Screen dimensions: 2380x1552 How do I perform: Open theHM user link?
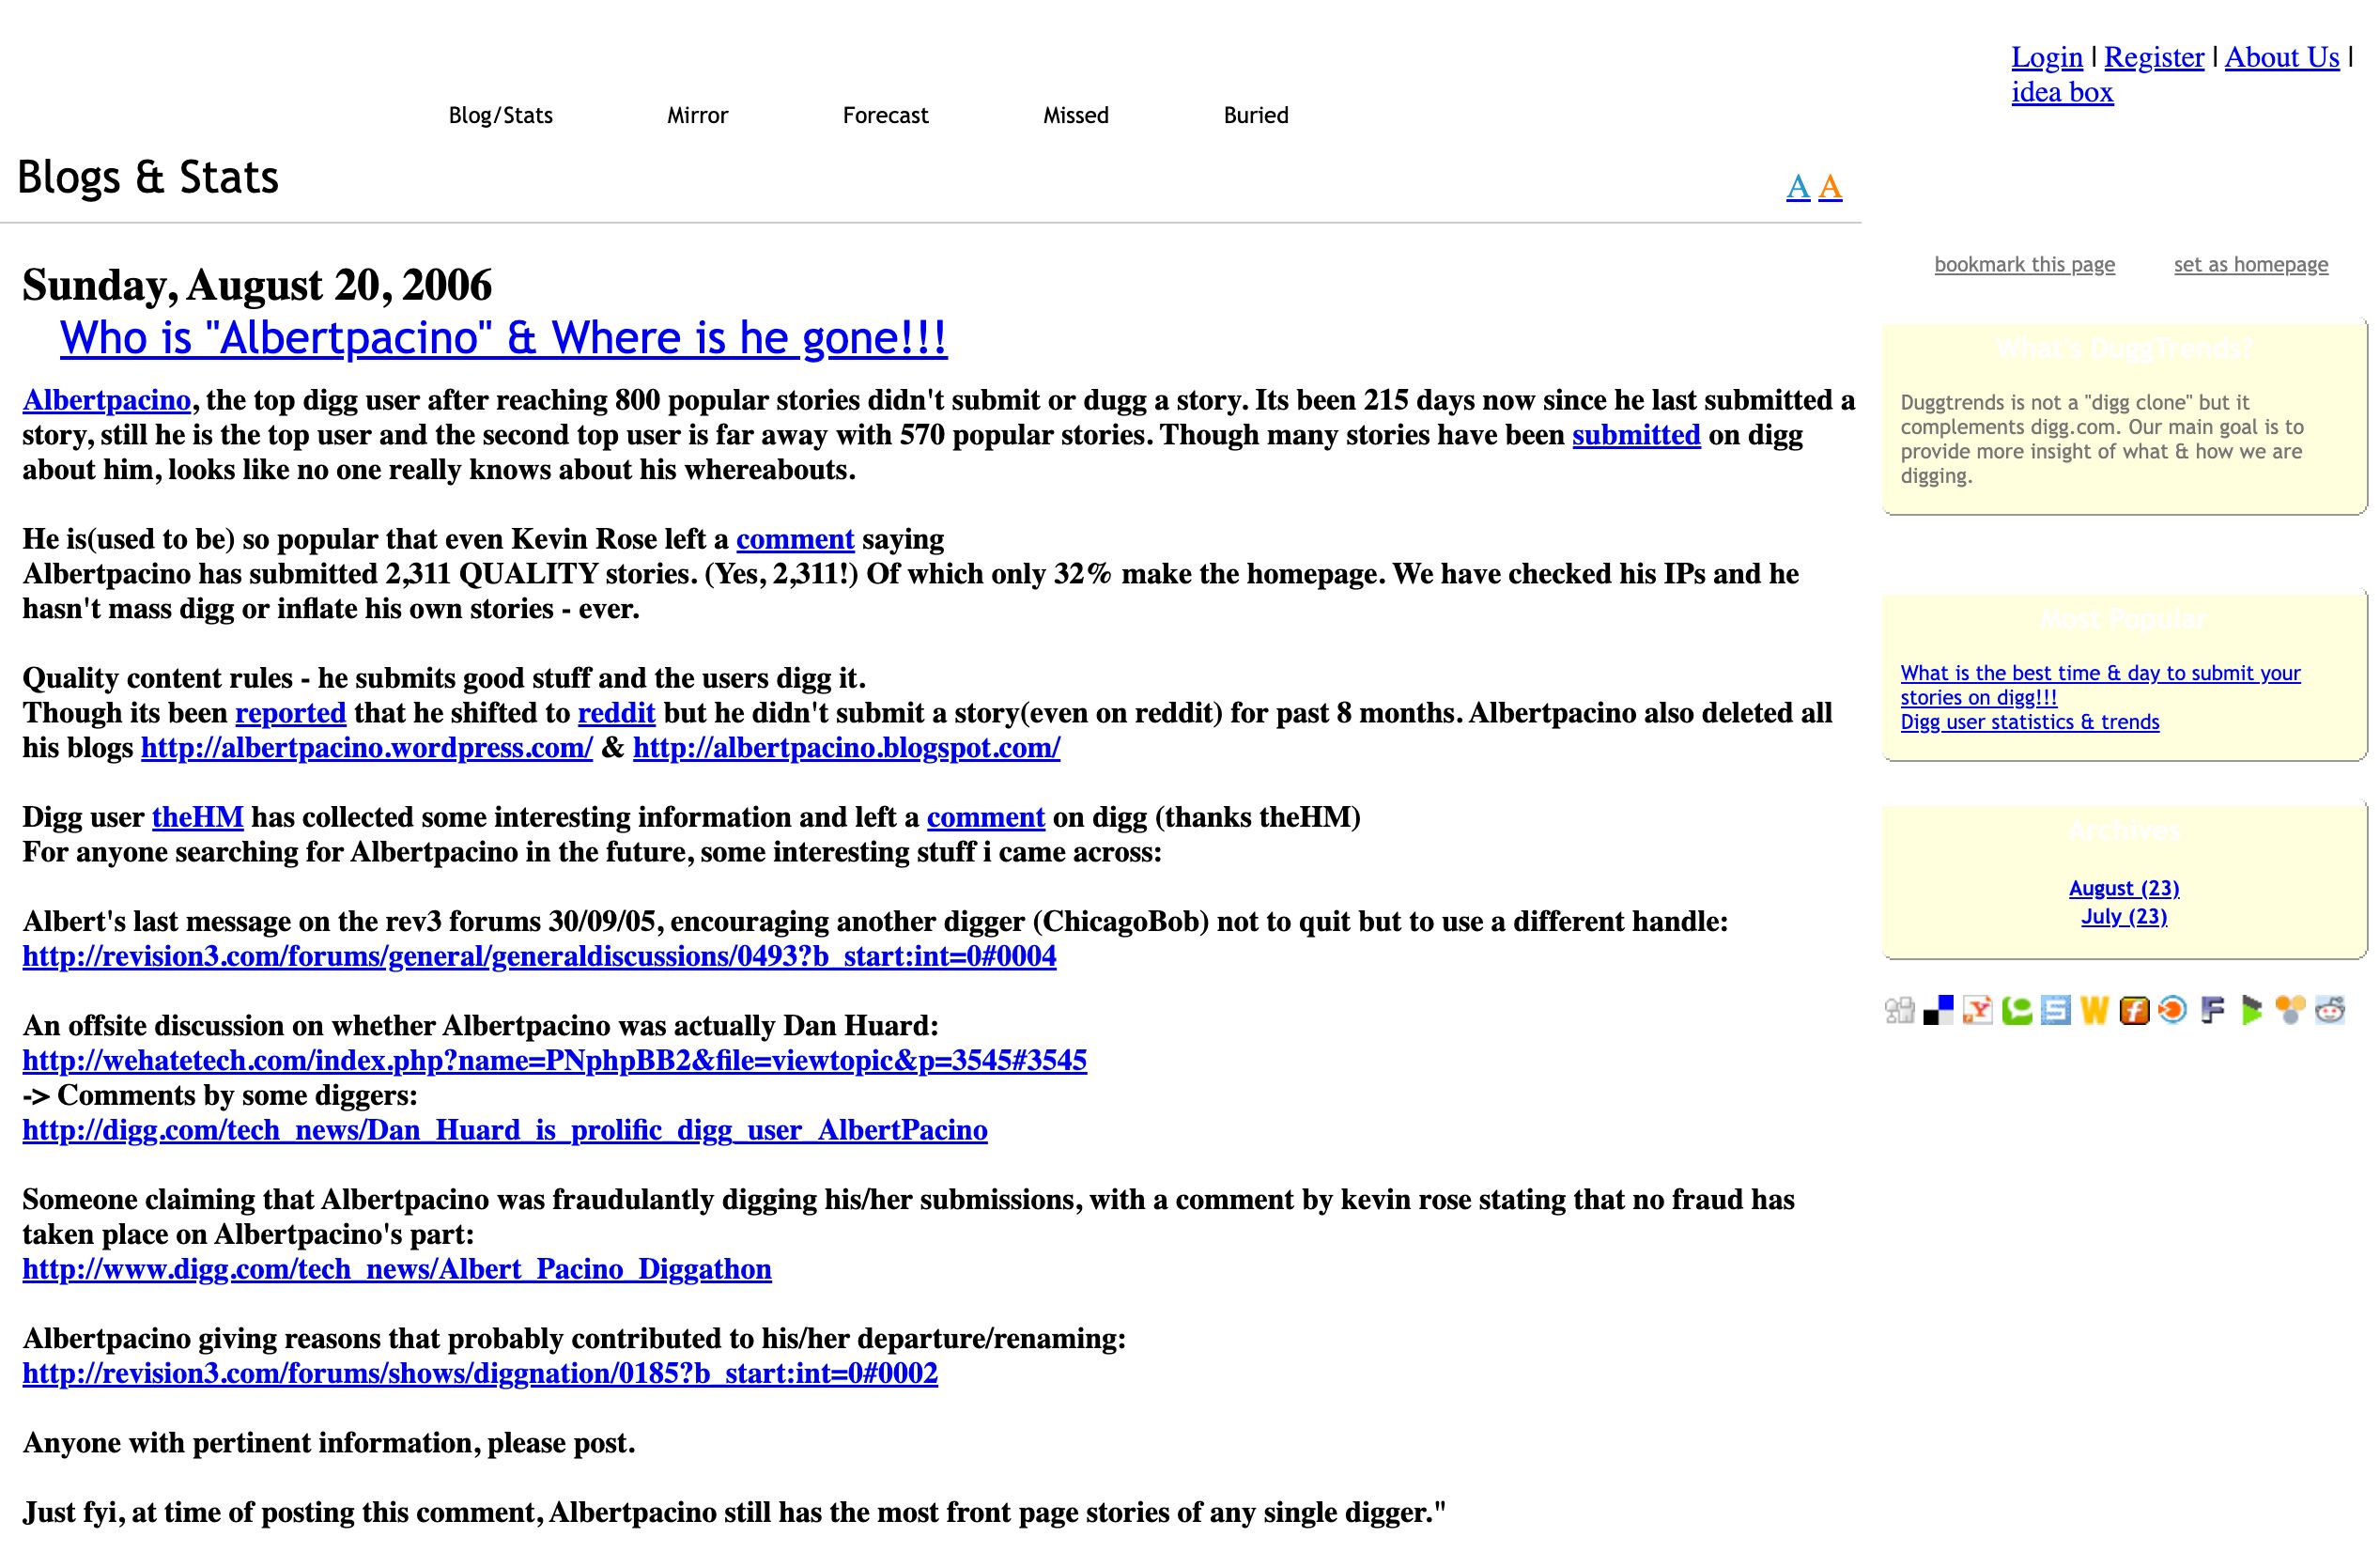tap(197, 817)
